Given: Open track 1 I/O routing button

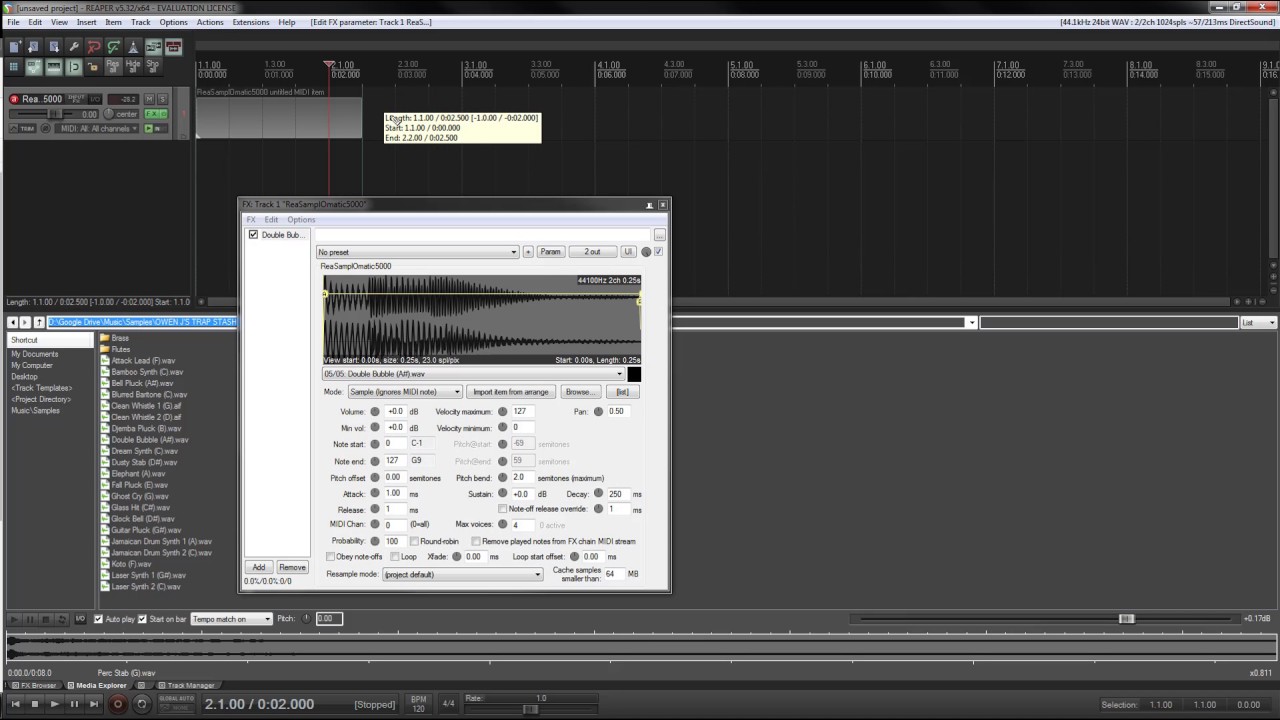Looking at the screenshot, I should click(x=97, y=99).
